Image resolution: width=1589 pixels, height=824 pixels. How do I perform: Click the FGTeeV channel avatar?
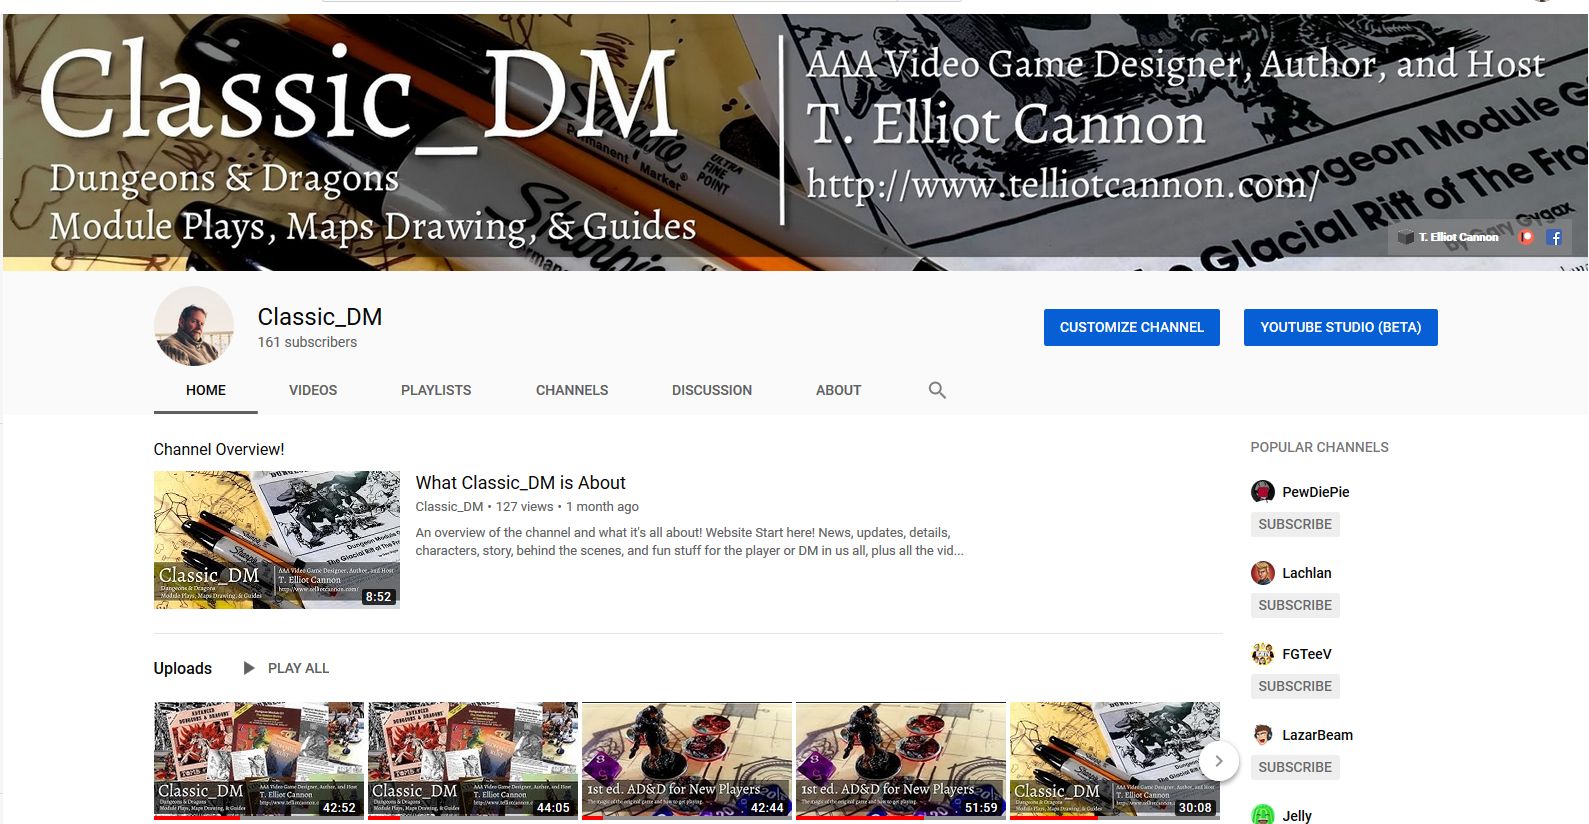click(x=1263, y=653)
